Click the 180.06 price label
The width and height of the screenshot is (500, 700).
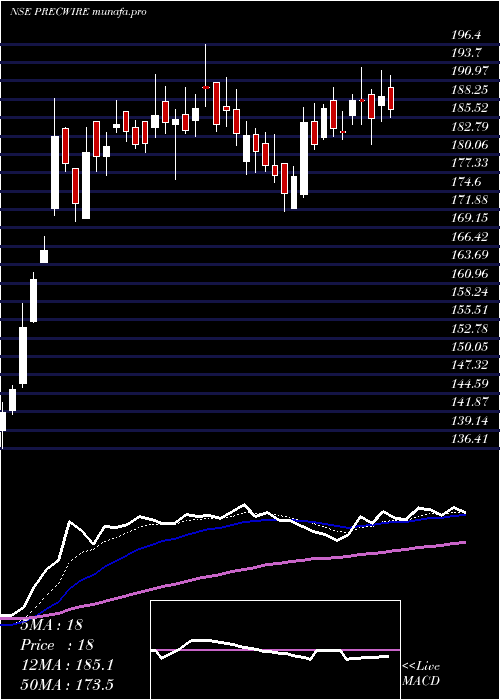(x=468, y=145)
